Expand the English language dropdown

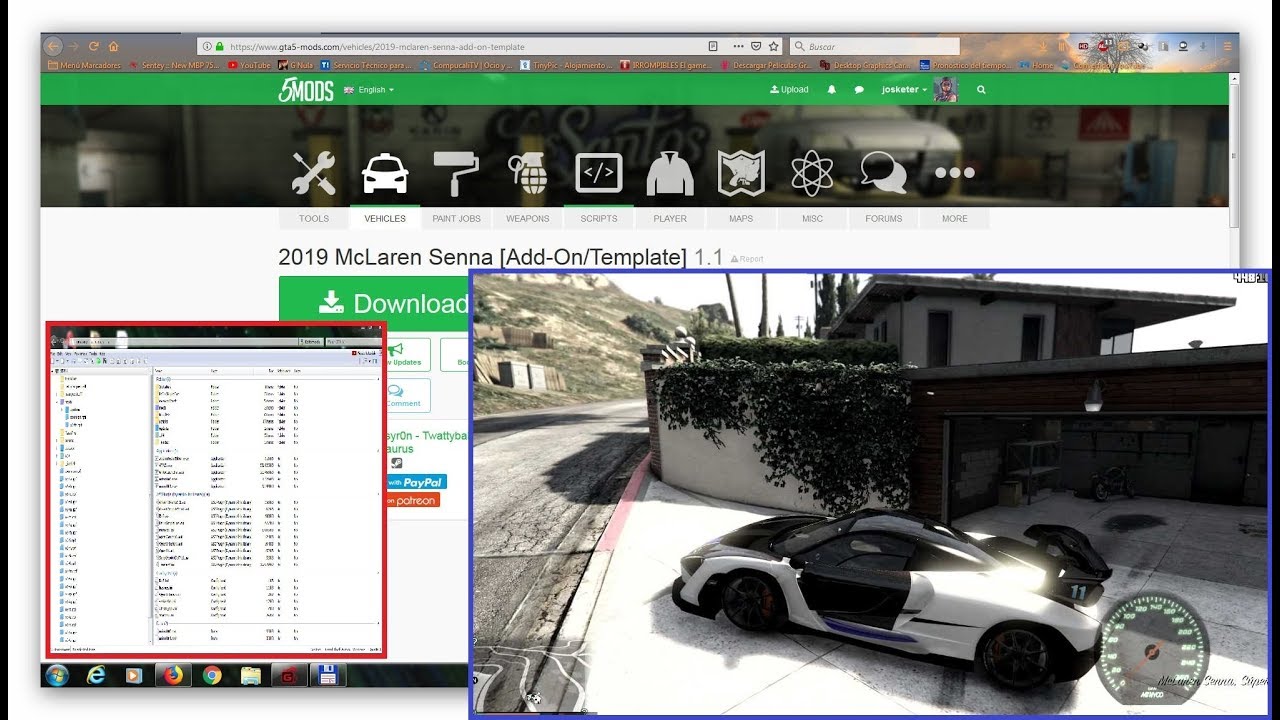tap(369, 90)
